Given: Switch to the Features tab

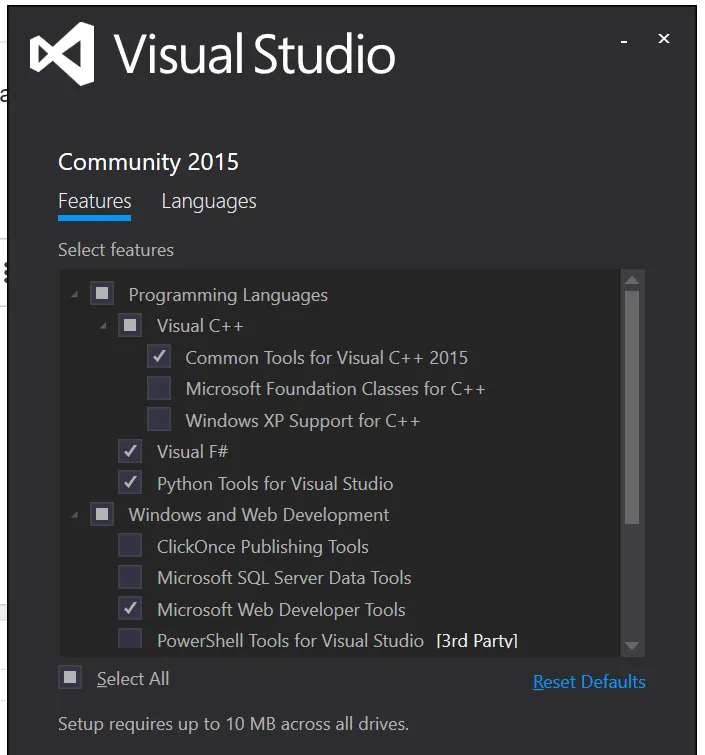Looking at the screenshot, I should click(94, 201).
